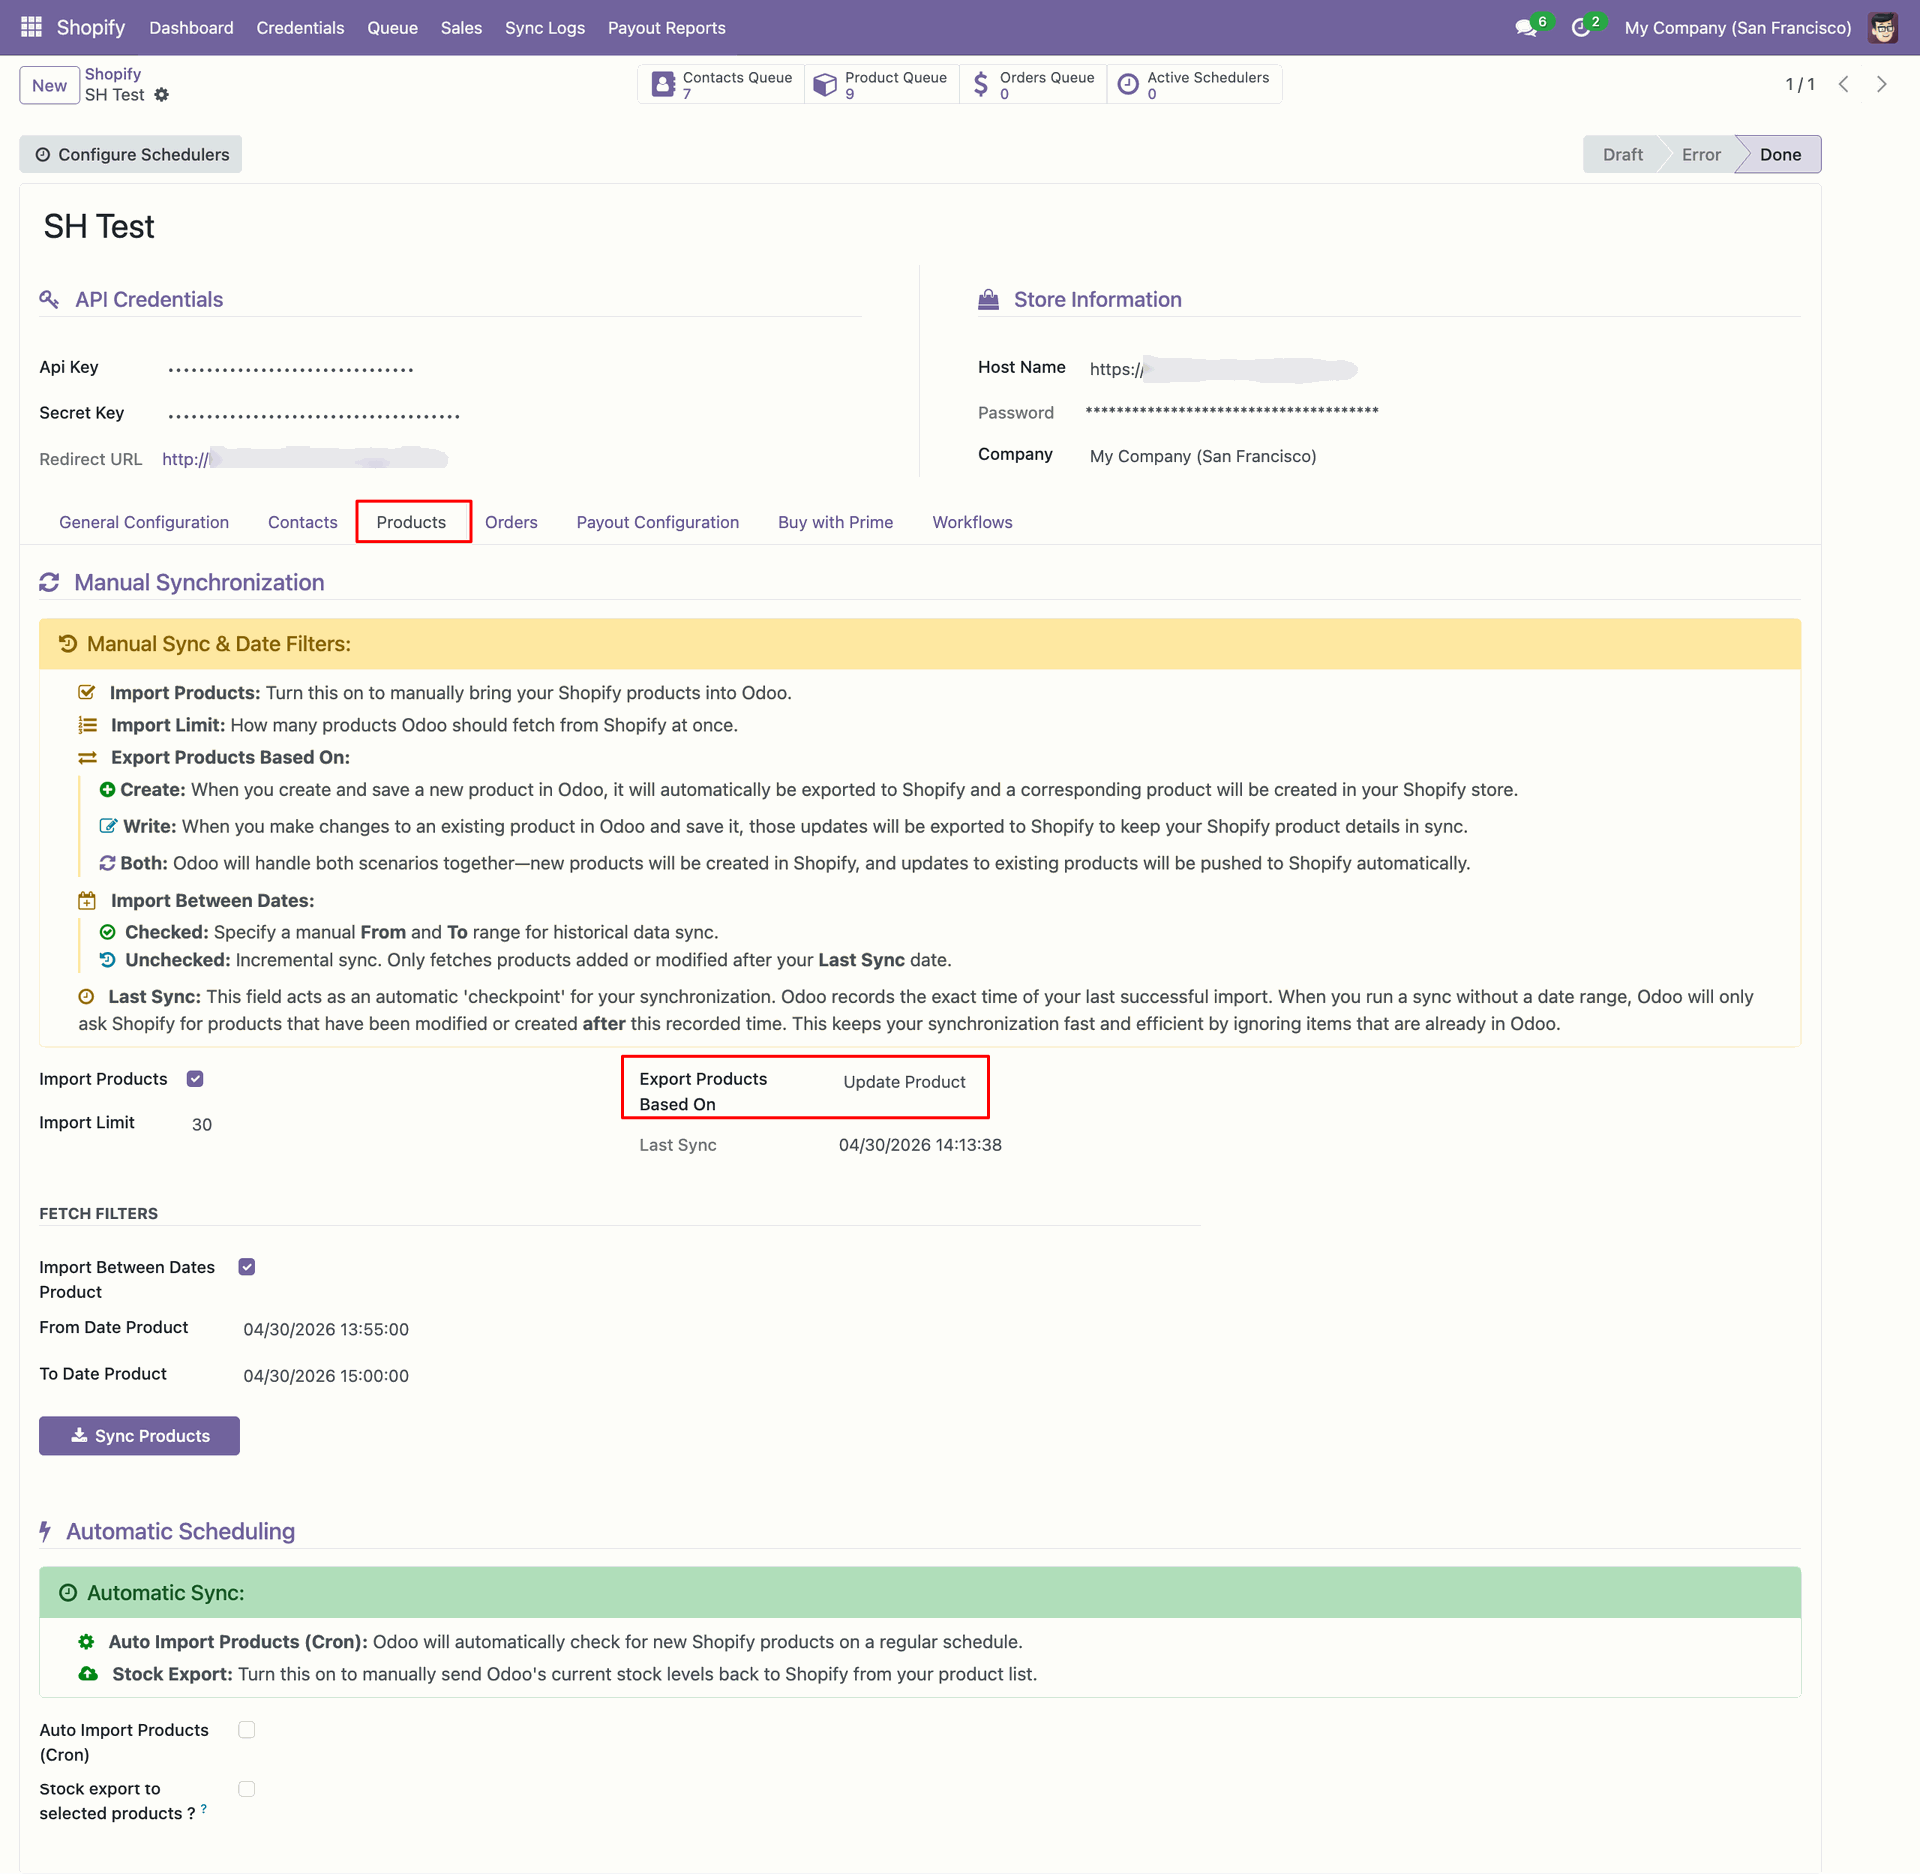Viewport: 1920px width, 1874px height.
Task: Click the stock export help question mark
Action: click(x=204, y=1809)
